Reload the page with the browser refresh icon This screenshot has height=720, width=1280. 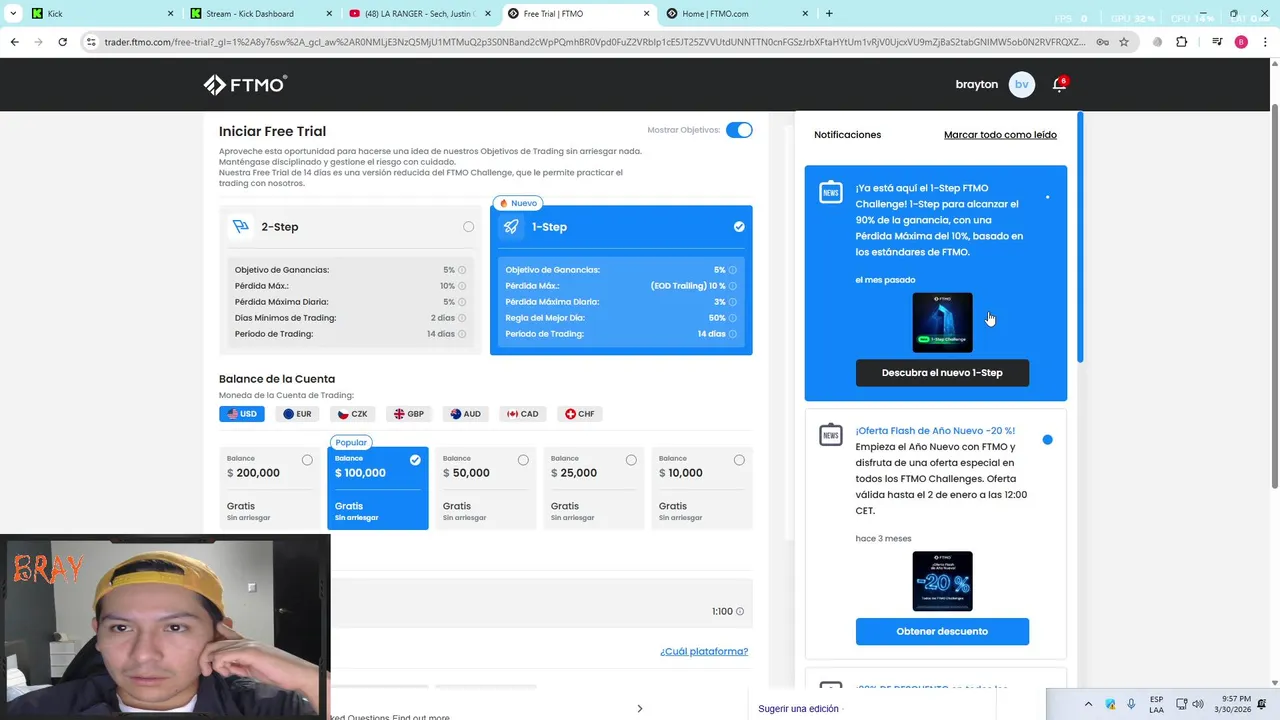pos(62,42)
